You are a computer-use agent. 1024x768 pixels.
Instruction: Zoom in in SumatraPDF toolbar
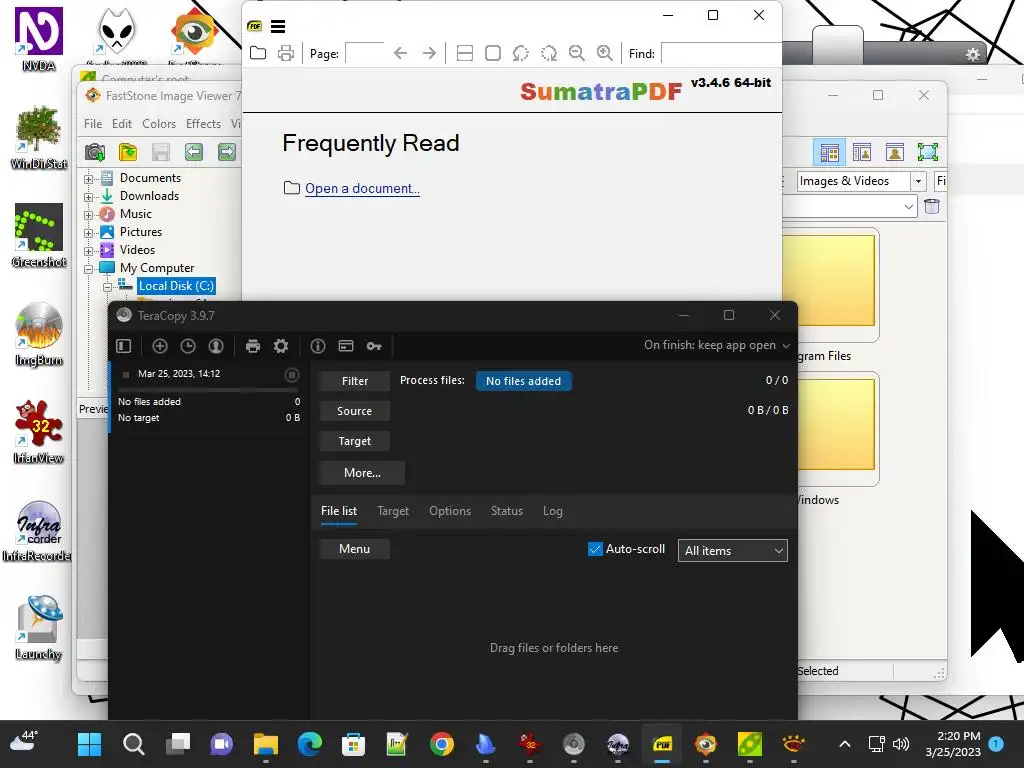[x=605, y=54]
